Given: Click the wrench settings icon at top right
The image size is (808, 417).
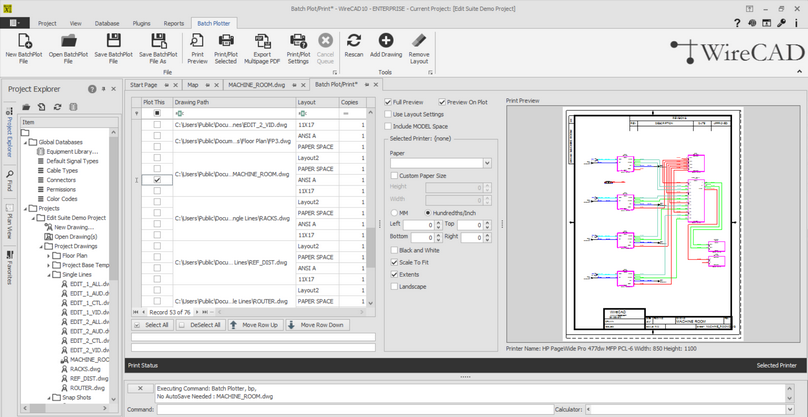Looking at the screenshot, I should click(x=782, y=23).
